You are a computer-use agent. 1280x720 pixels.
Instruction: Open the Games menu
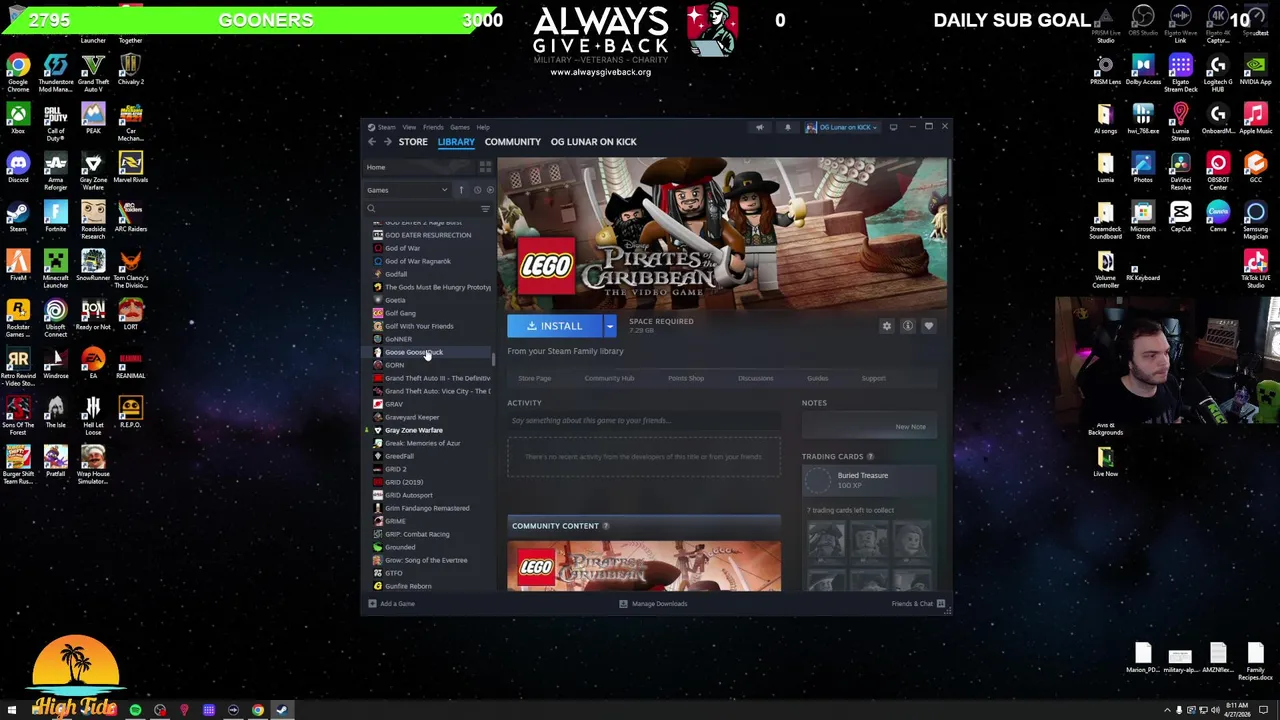pos(459,127)
